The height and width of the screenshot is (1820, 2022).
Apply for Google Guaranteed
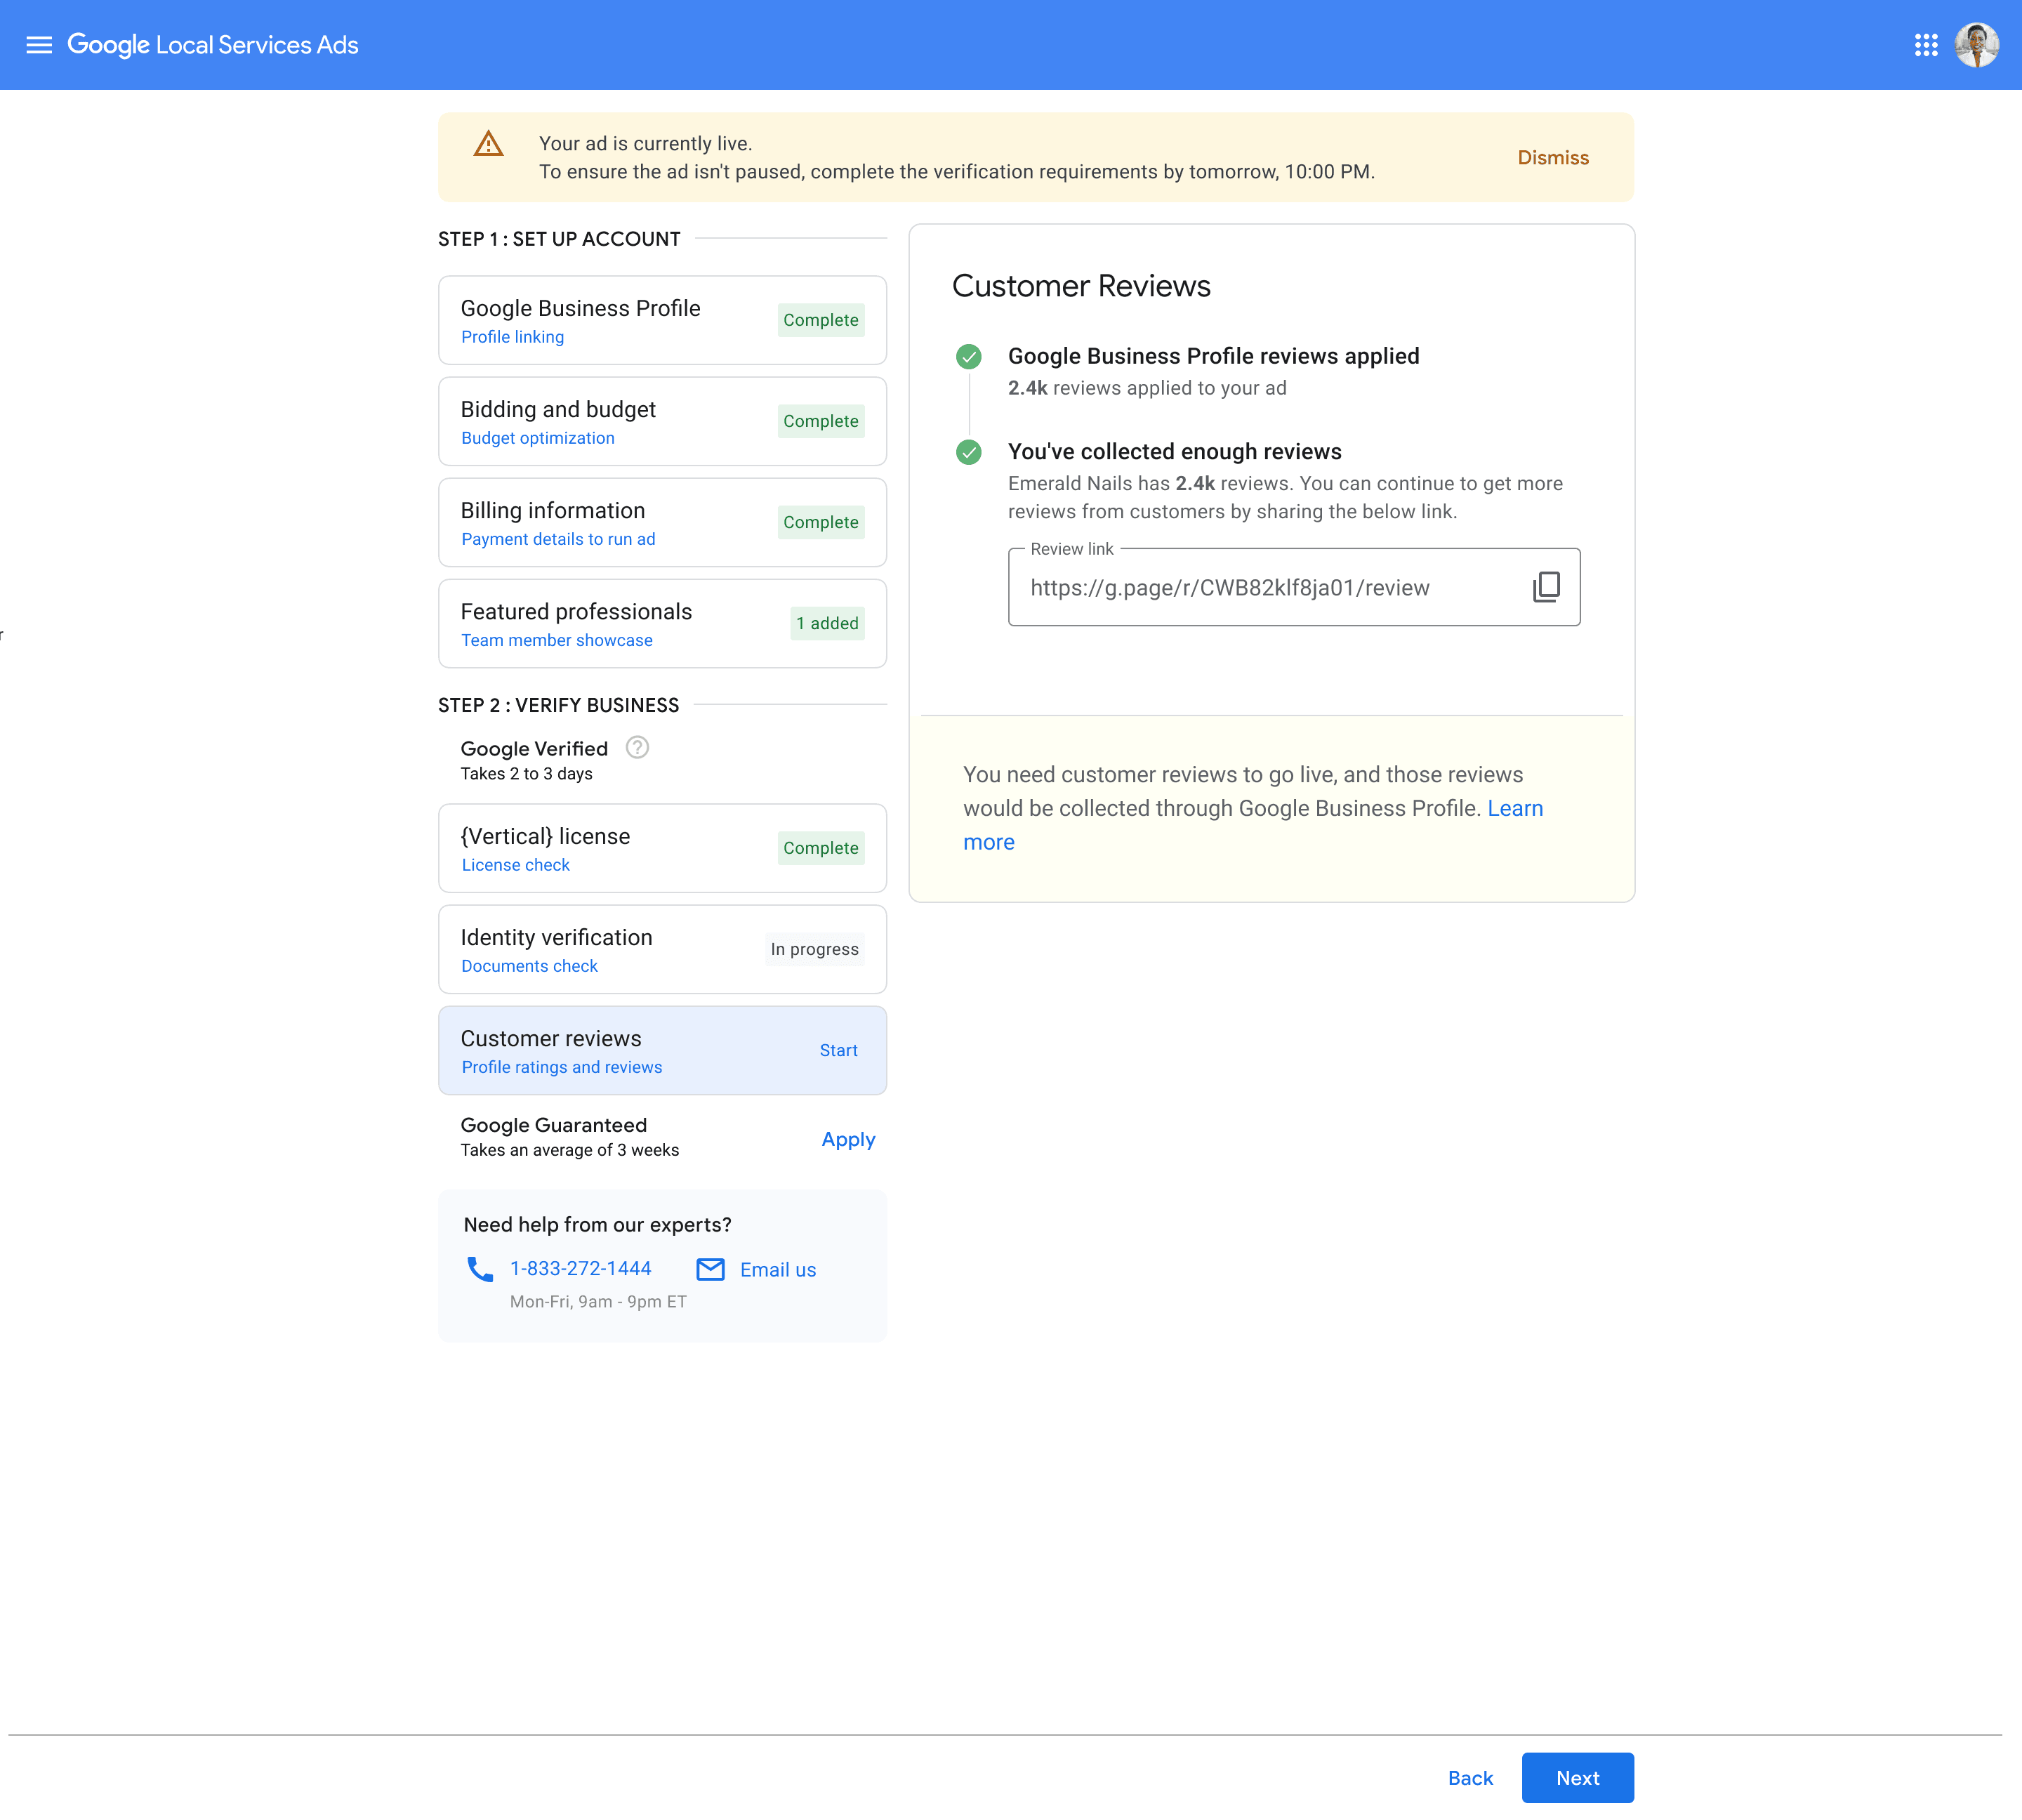click(848, 1139)
